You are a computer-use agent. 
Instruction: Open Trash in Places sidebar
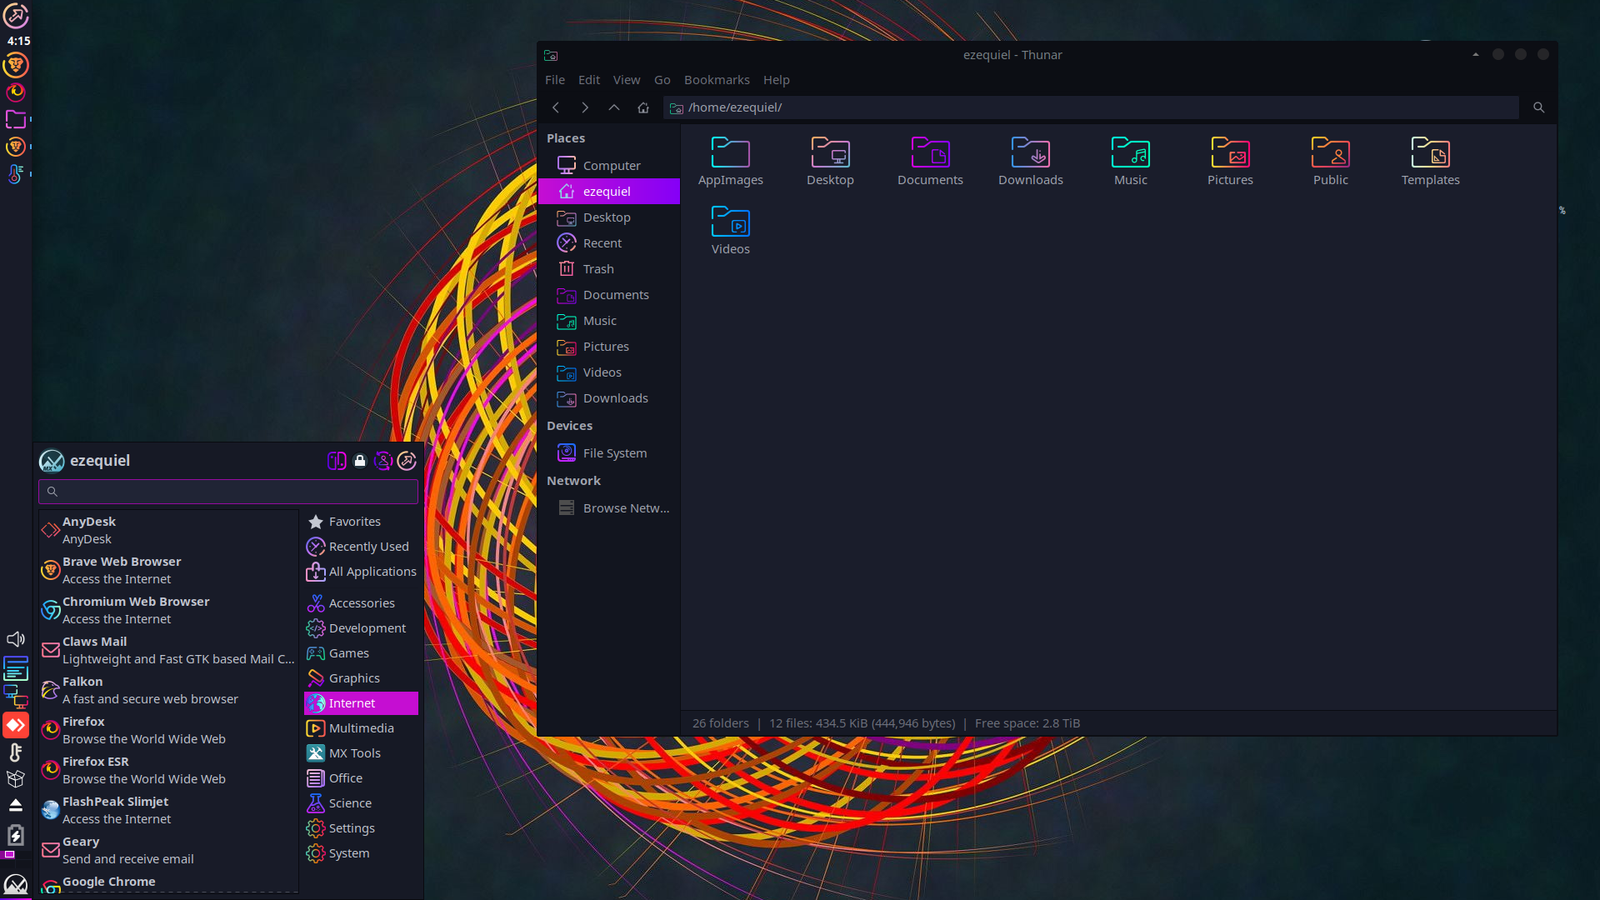pos(609,269)
